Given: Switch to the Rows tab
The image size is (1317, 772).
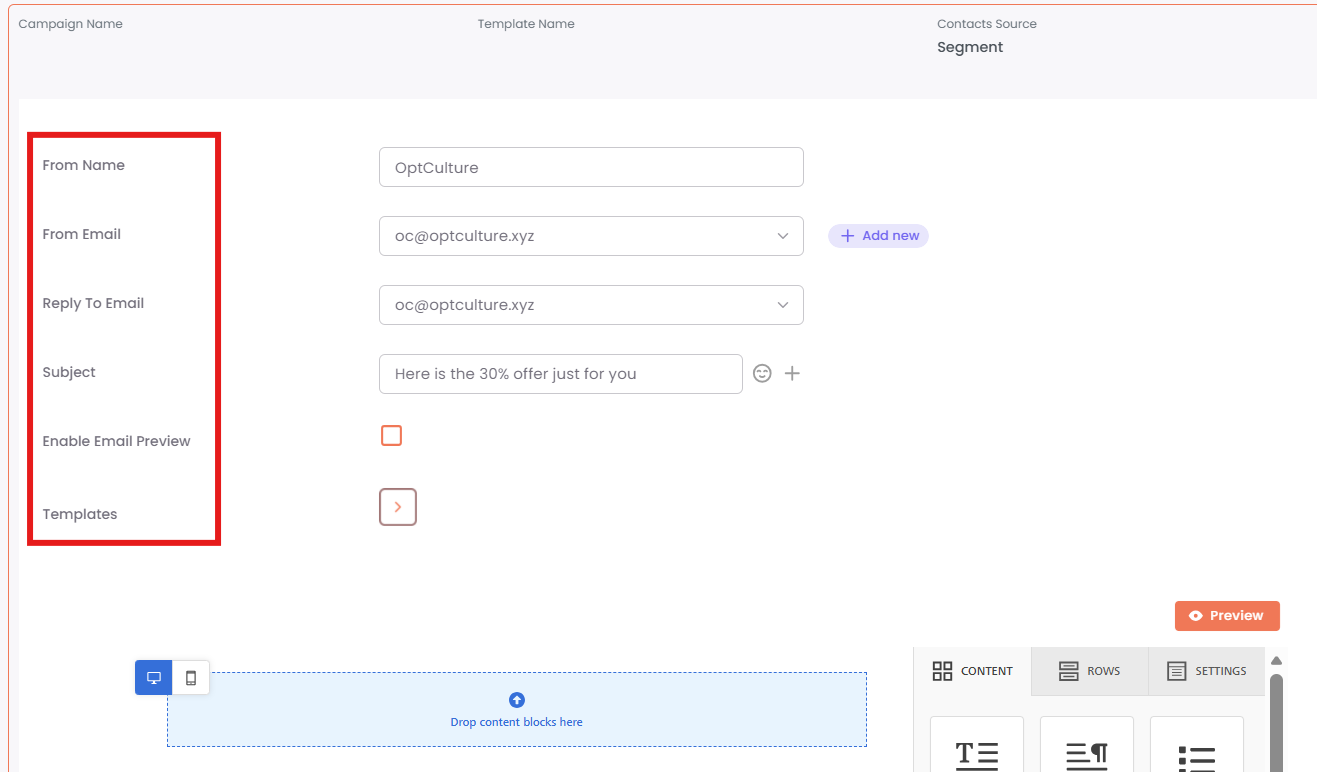Looking at the screenshot, I should point(1089,671).
